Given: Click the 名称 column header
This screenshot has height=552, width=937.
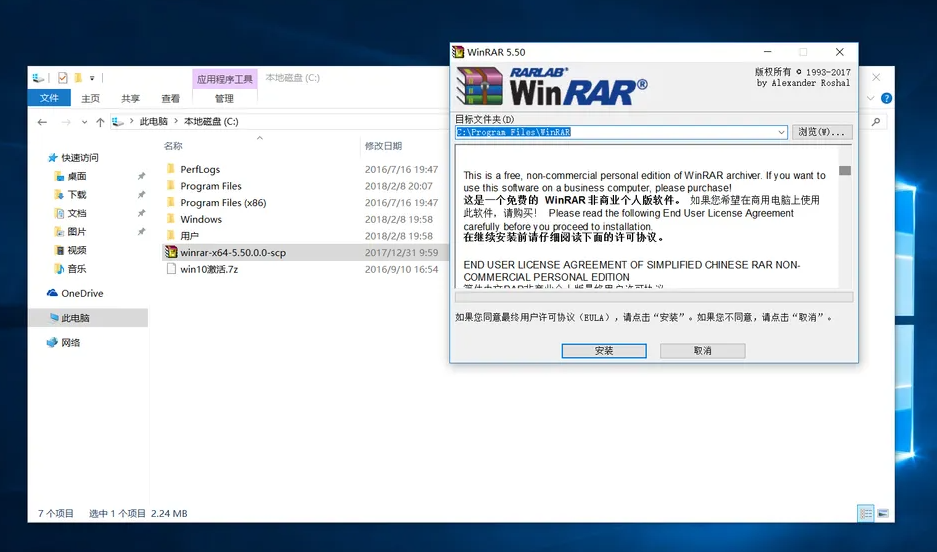Looking at the screenshot, I should coord(173,146).
